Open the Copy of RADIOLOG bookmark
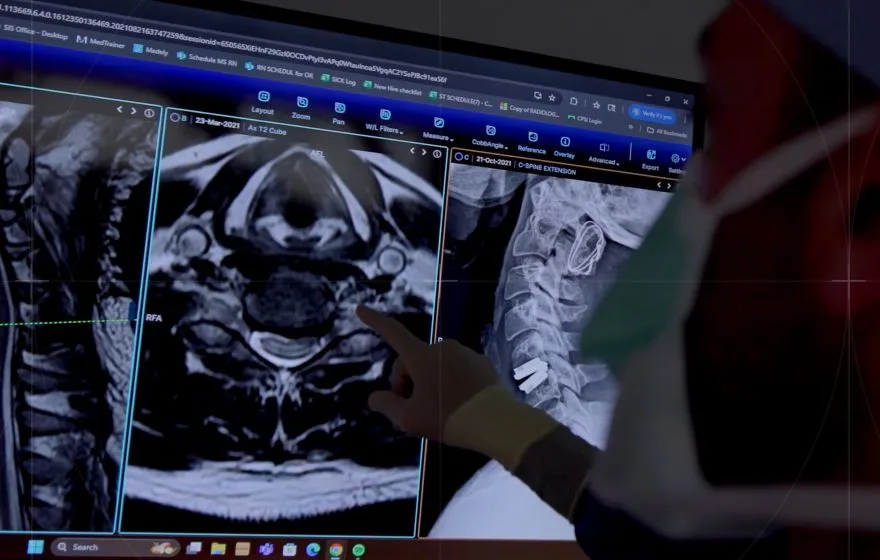This screenshot has width=880, height=560. click(529, 109)
